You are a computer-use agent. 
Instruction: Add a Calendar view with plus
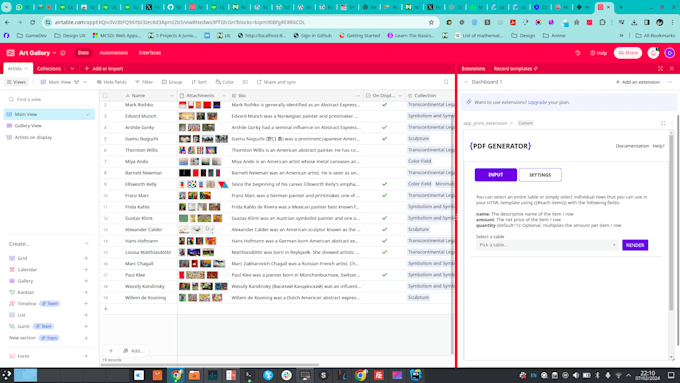[x=86, y=269]
